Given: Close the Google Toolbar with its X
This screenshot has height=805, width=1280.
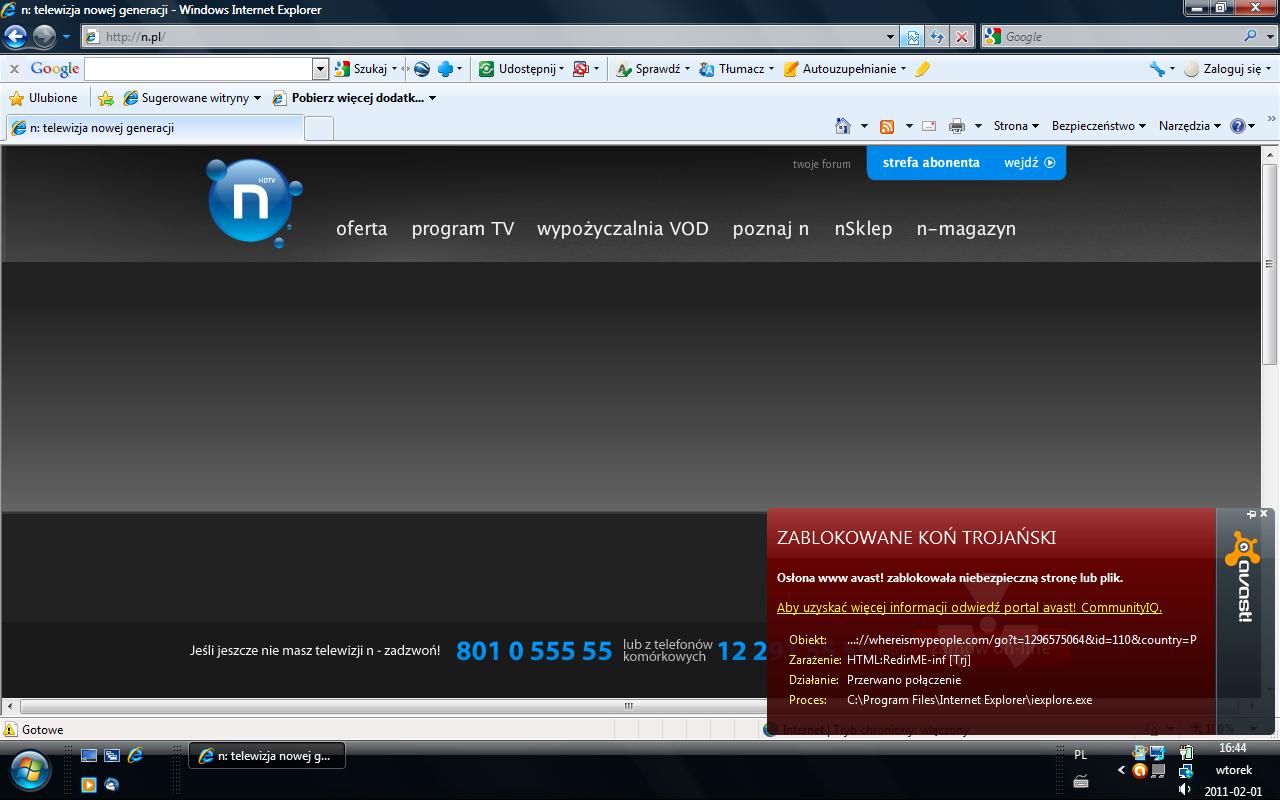Looking at the screenshot, I should [x=14, y=69].
